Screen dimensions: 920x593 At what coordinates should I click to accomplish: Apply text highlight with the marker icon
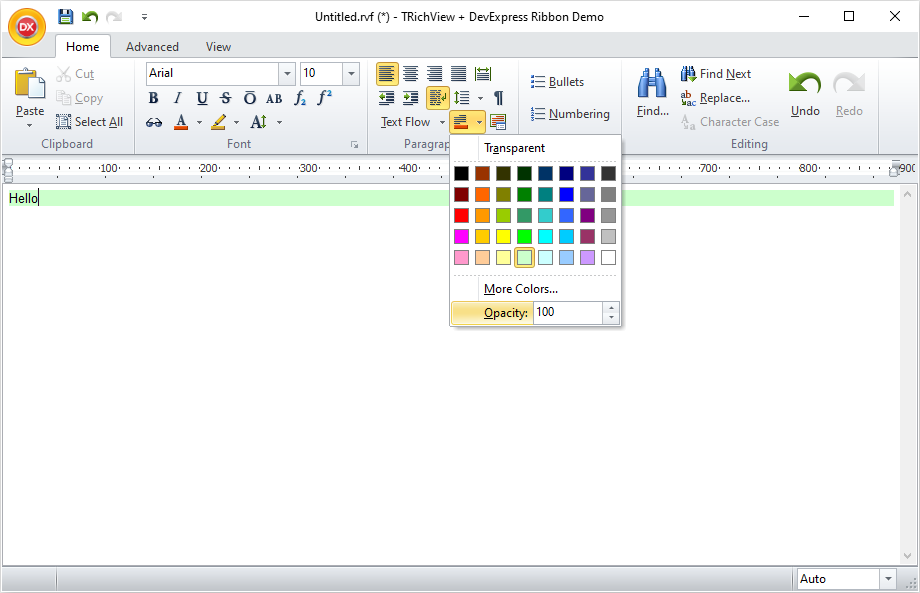[x=218, y=122]
